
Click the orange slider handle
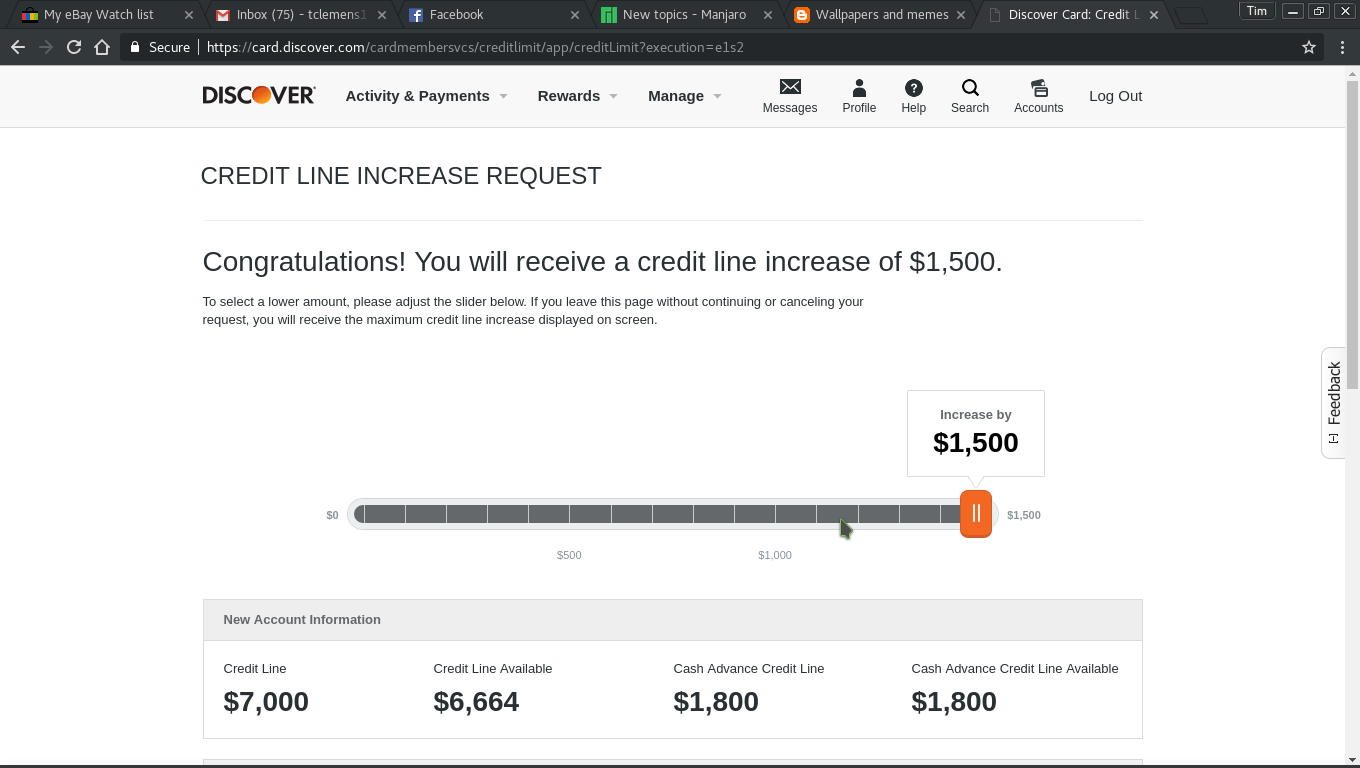(x=976, y=514)
